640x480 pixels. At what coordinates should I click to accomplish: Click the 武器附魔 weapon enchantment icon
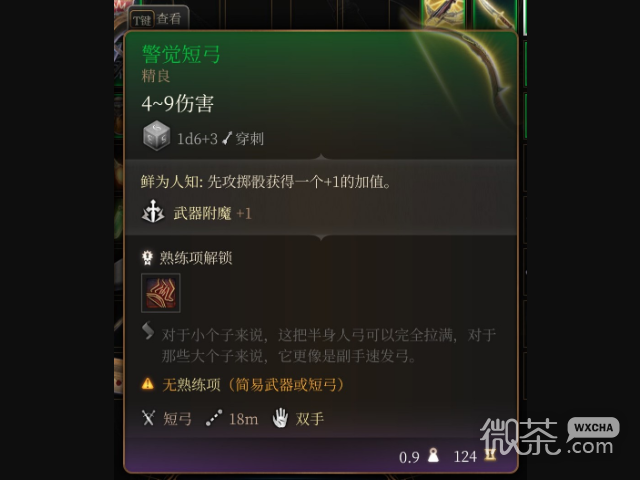pos(153,211)
